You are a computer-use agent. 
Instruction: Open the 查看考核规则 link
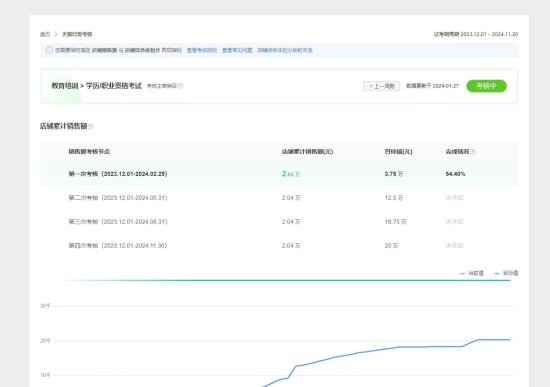pos(202,51)
